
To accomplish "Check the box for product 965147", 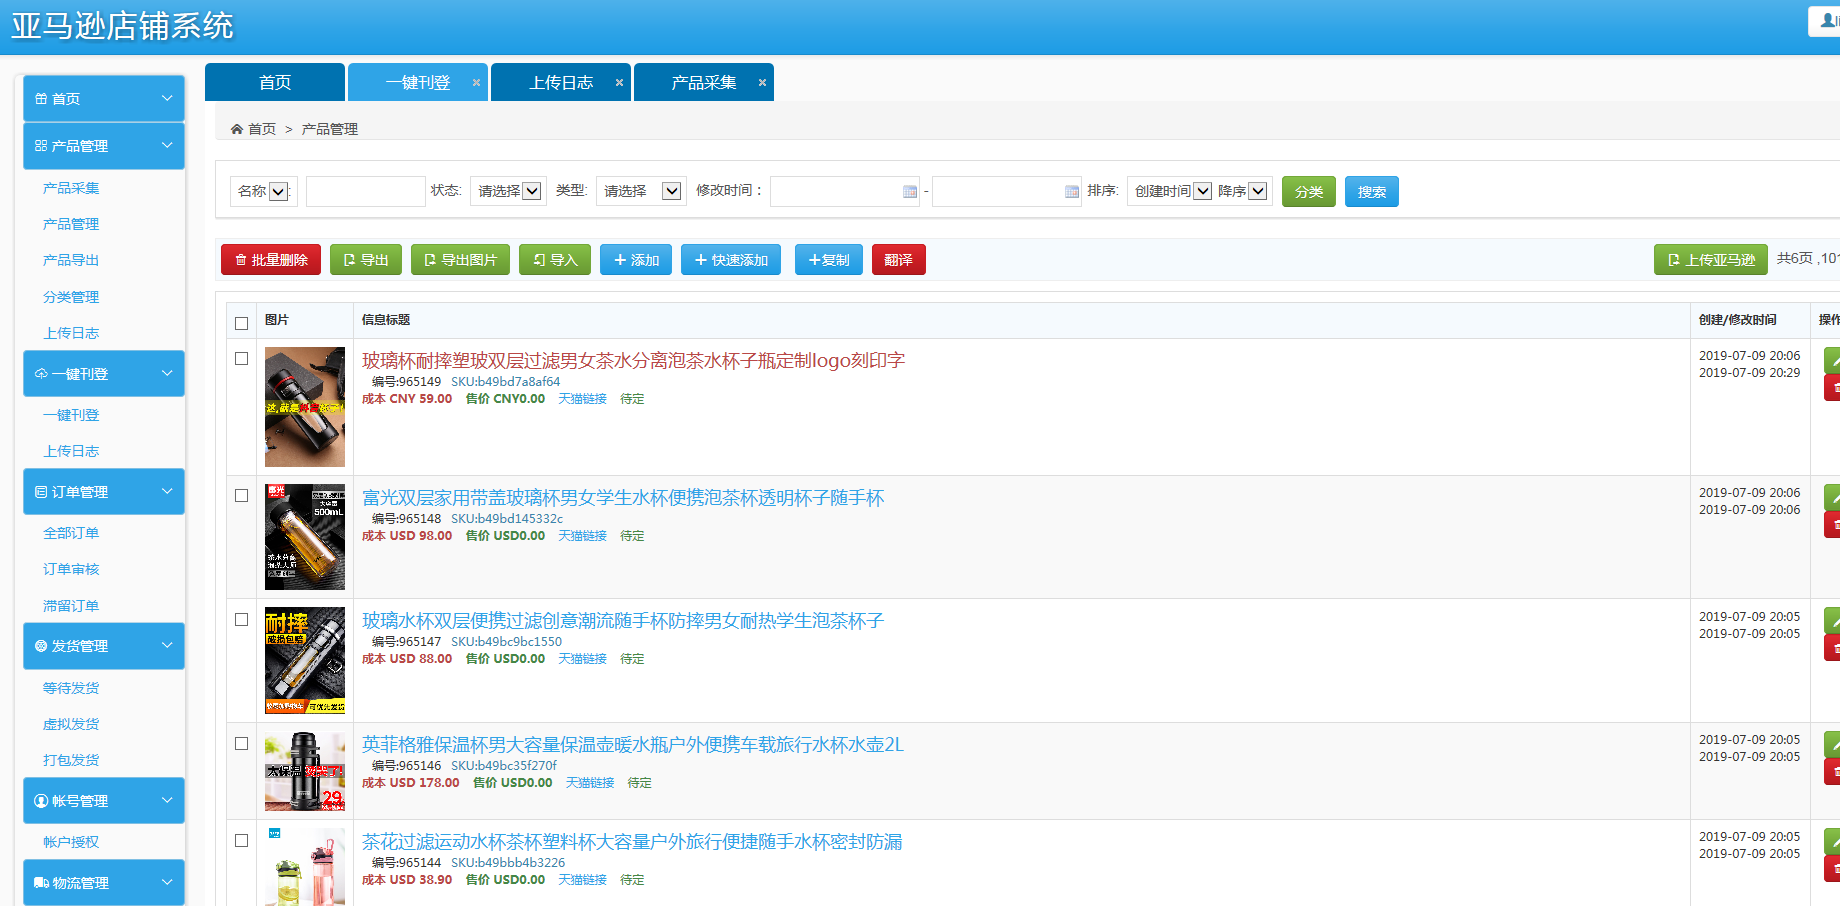I will [x=241, y=619].
